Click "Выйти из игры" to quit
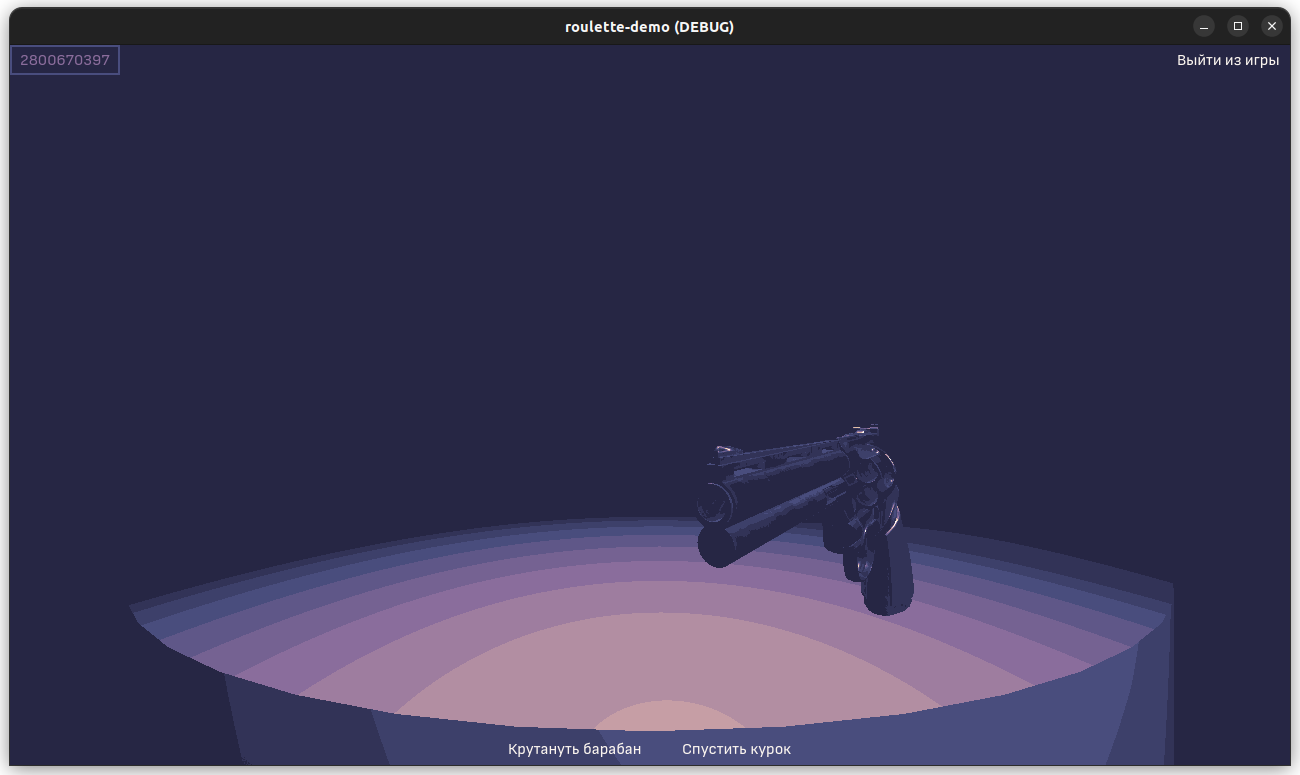Screen dimensions: 1300x775 [1228, 60]
